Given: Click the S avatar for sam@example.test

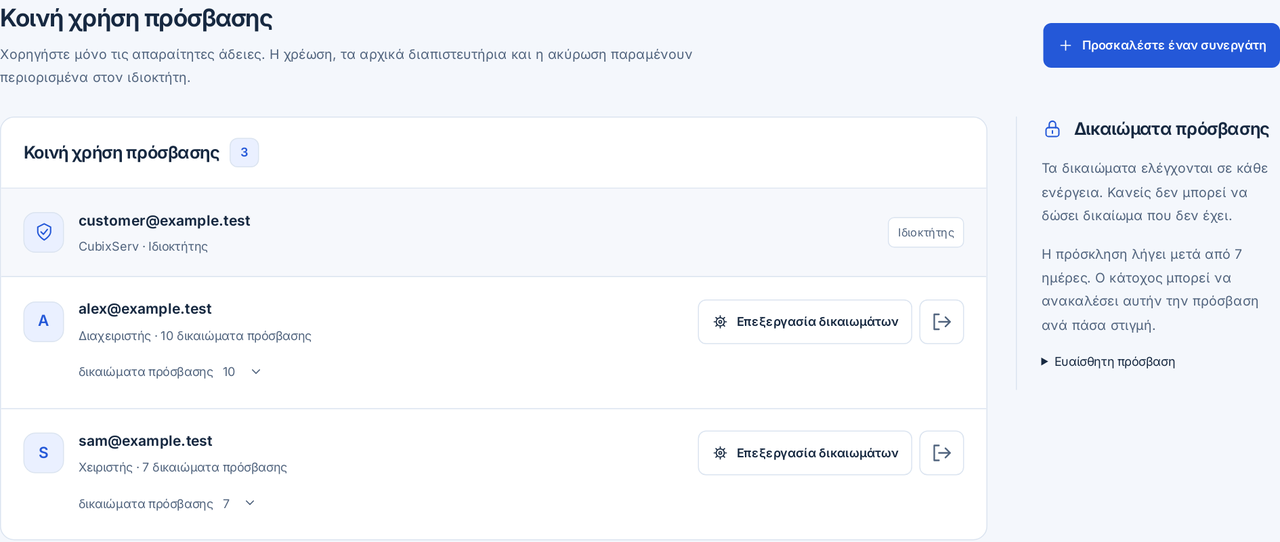Looking at the screenshot, I should click(44, 453).
